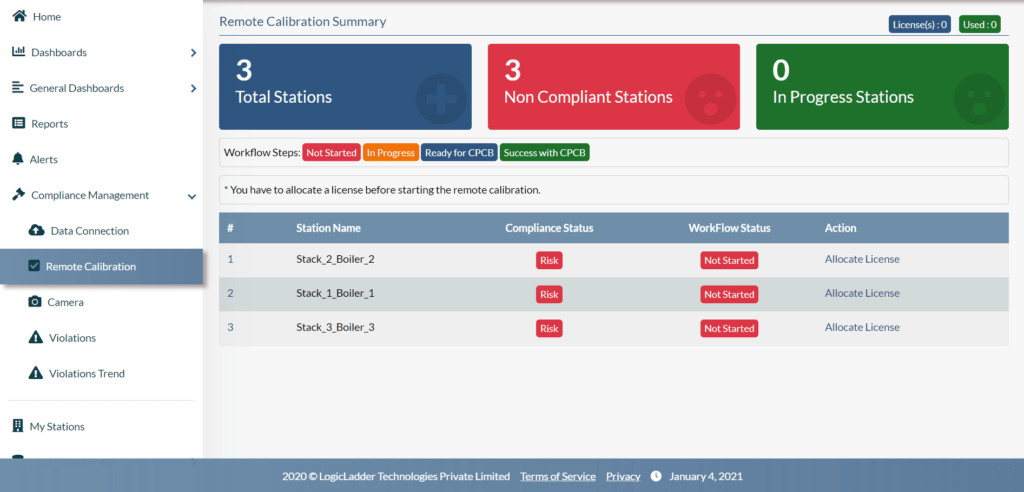Click the In Progress Stations card

click(882, 87)
